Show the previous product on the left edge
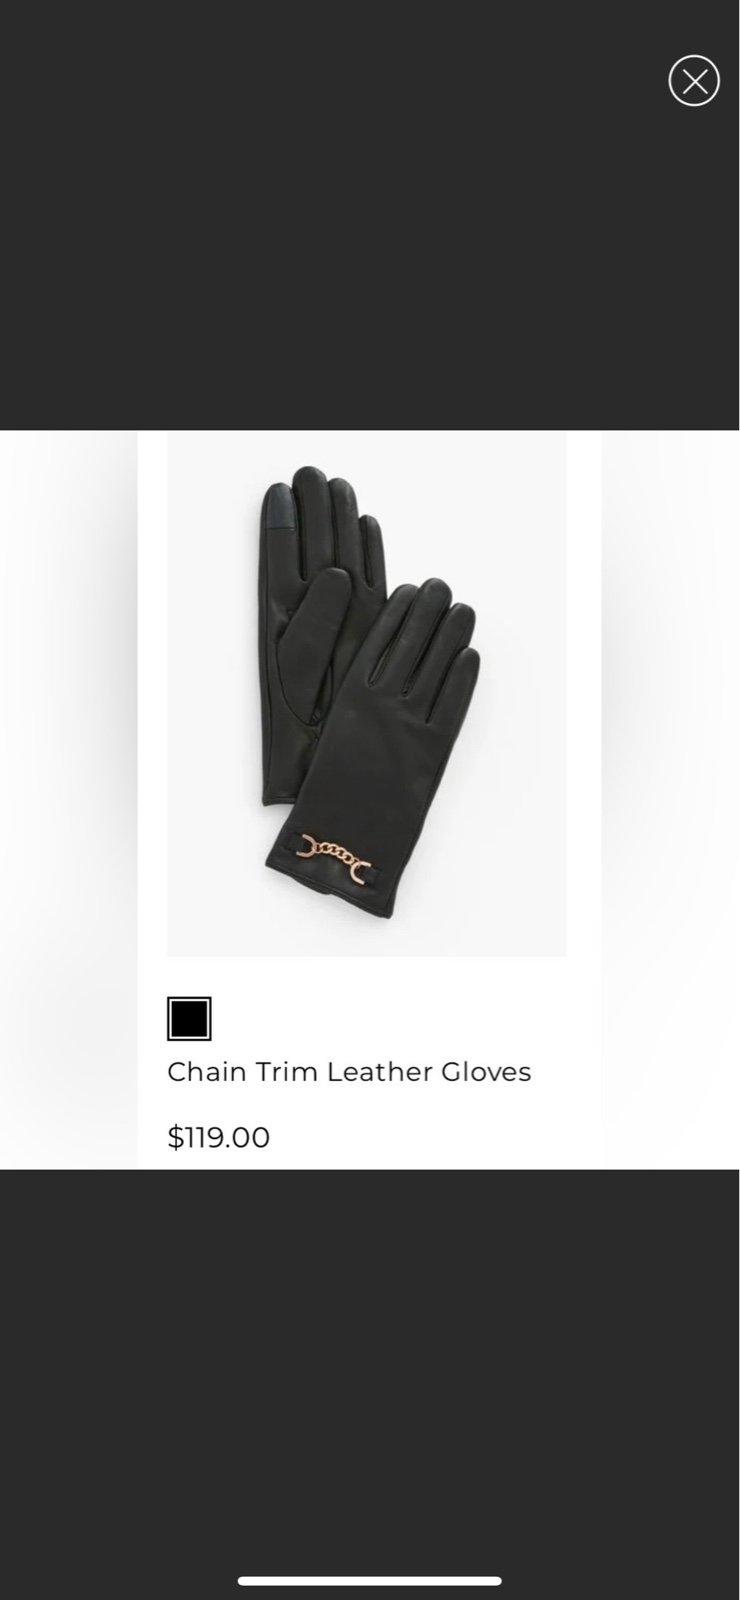Screen dimensions: 740x1600 (x=68, y=800)
